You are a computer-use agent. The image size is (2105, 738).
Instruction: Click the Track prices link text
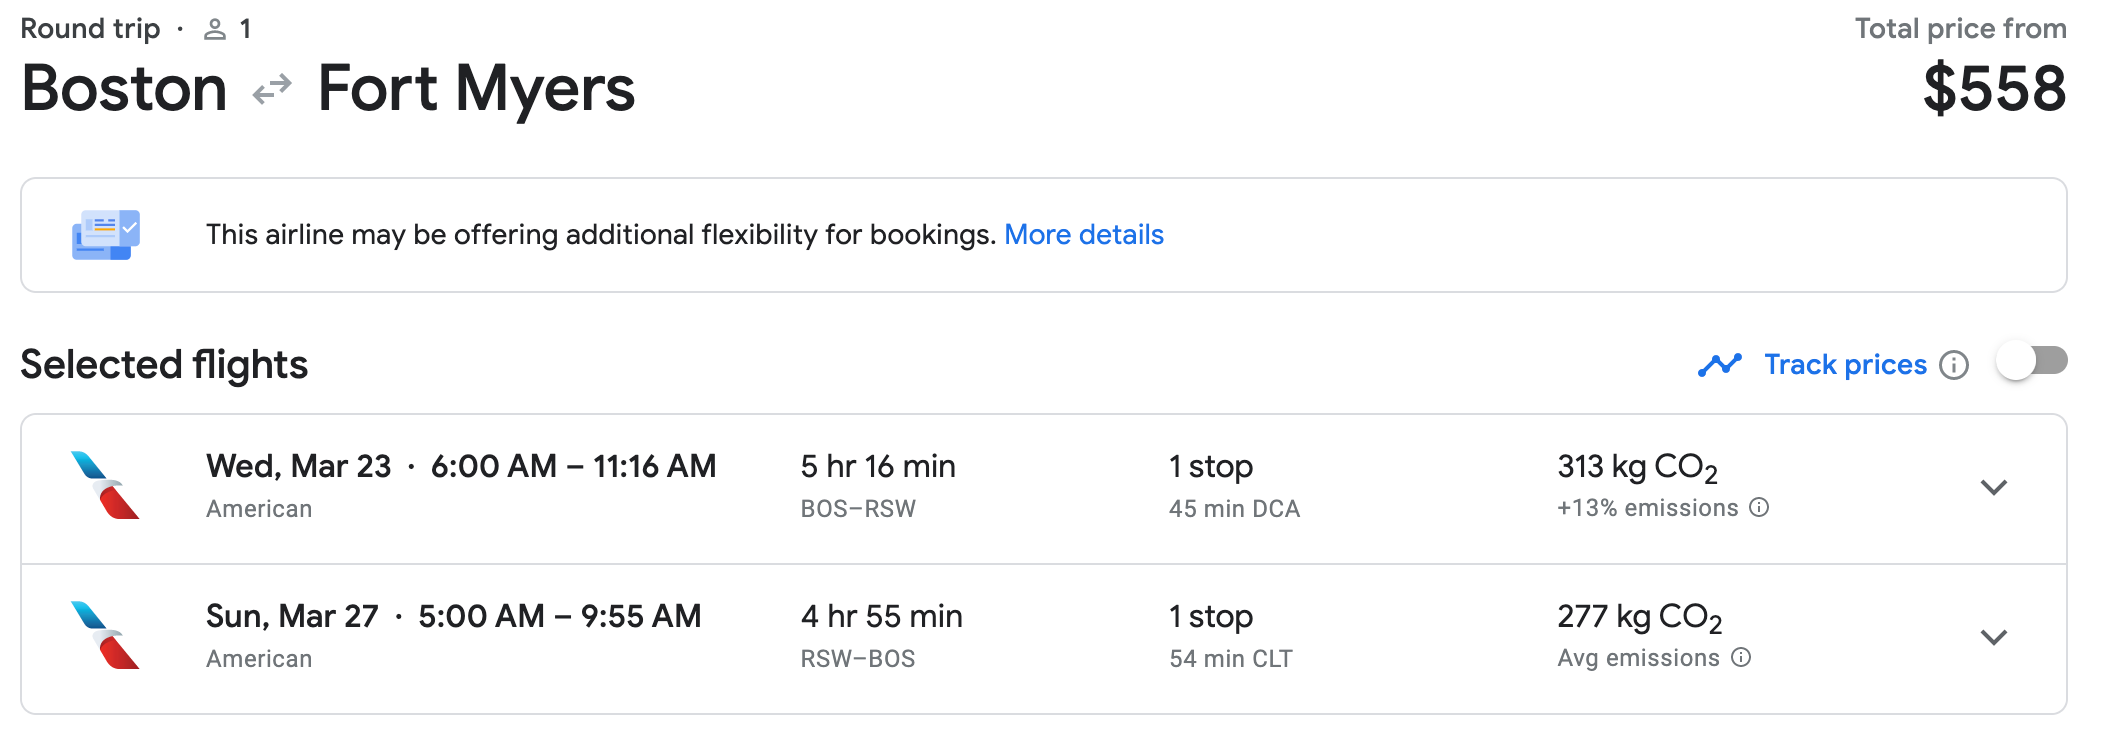pyautogui.click(x=1845, y=365)
